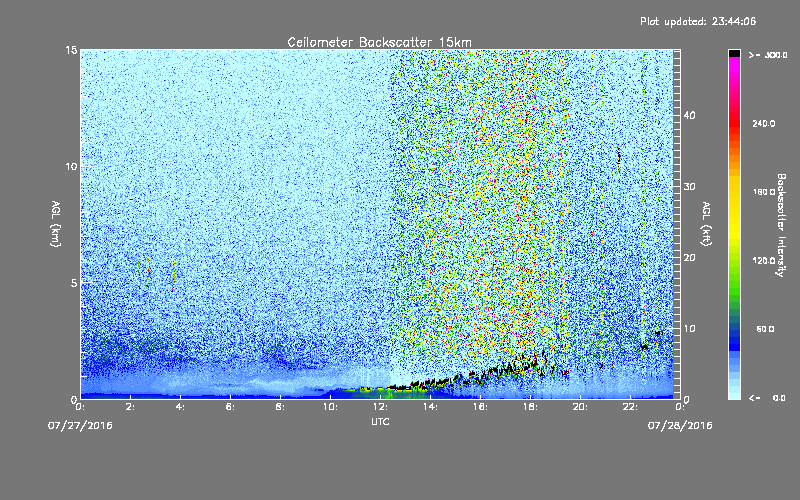Click the 240.0 colorbar label

pos(764,123)
